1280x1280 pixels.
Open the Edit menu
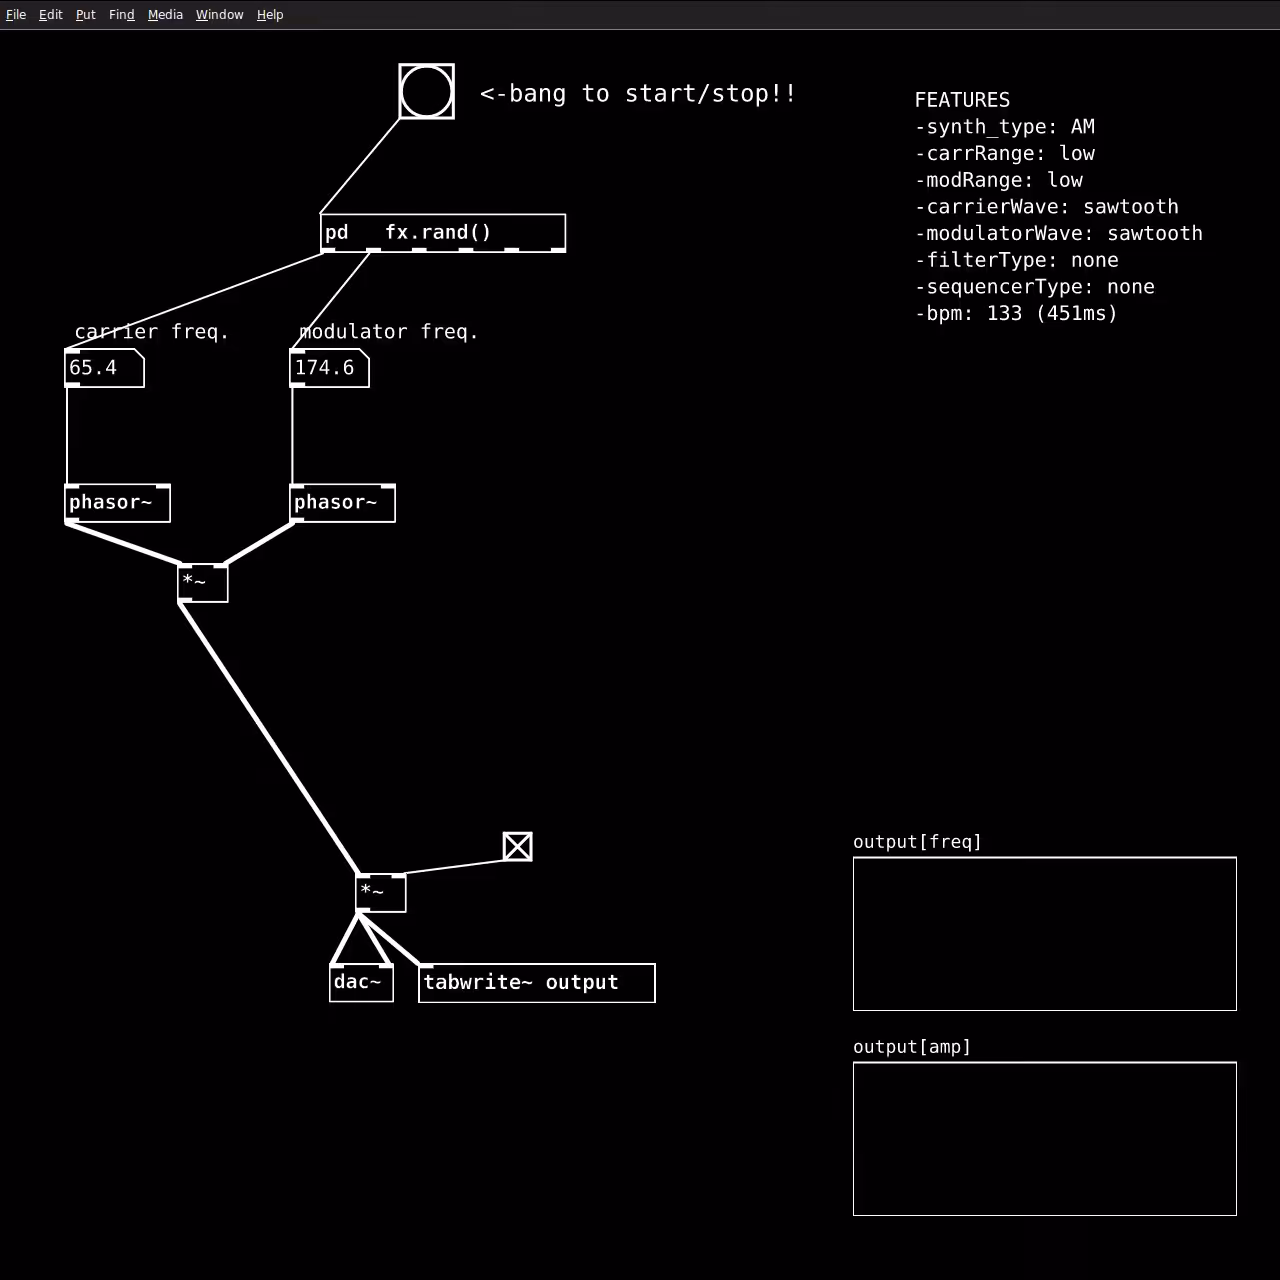pos(51,15)
